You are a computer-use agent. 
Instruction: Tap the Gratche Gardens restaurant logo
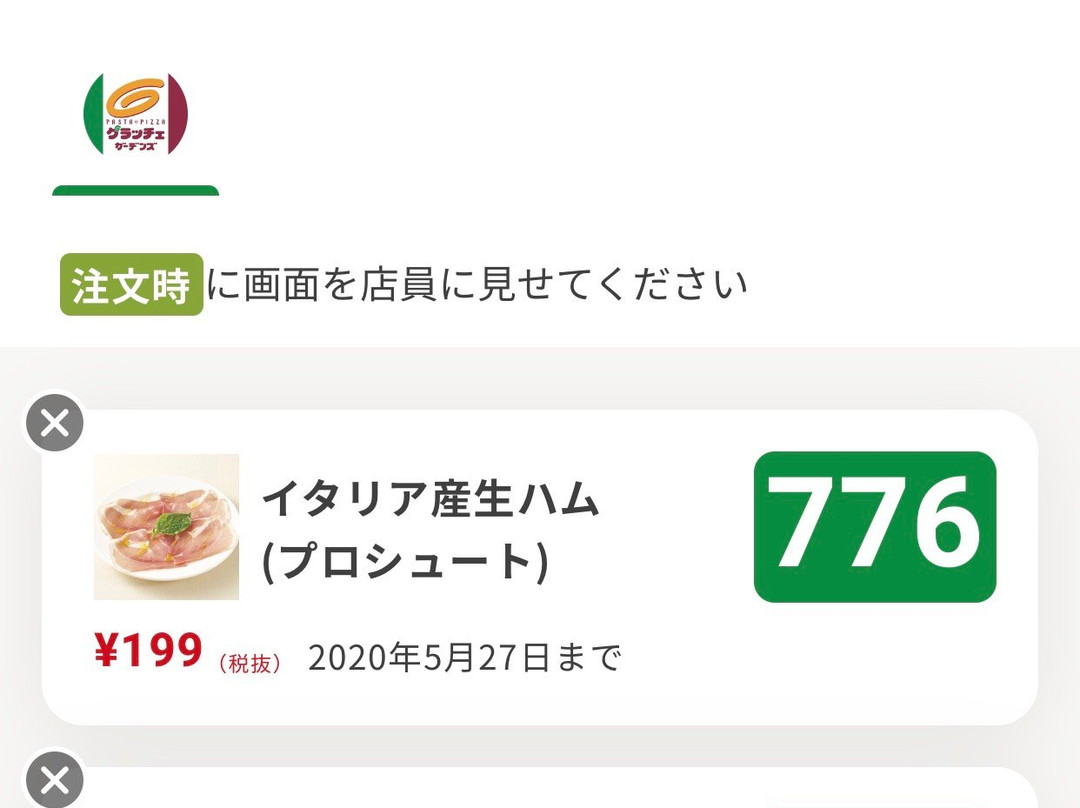136,114
